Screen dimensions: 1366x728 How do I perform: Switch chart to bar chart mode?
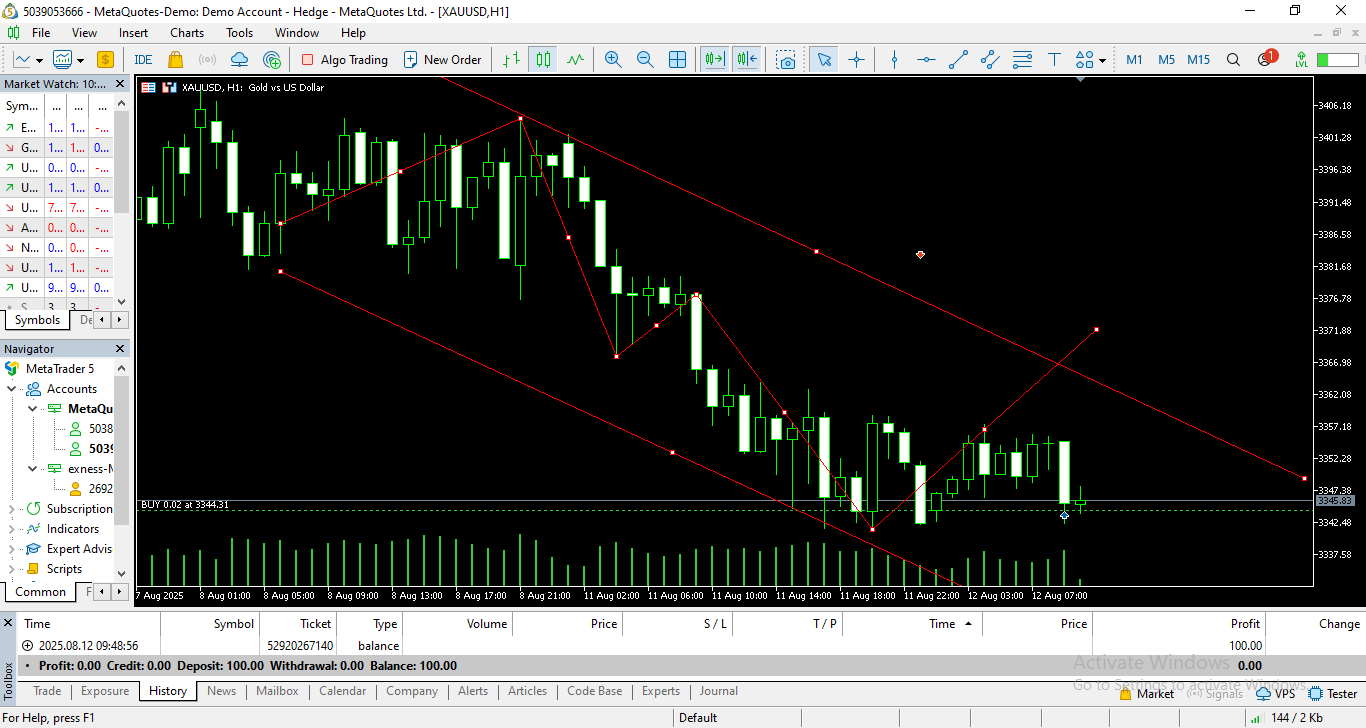511,60
